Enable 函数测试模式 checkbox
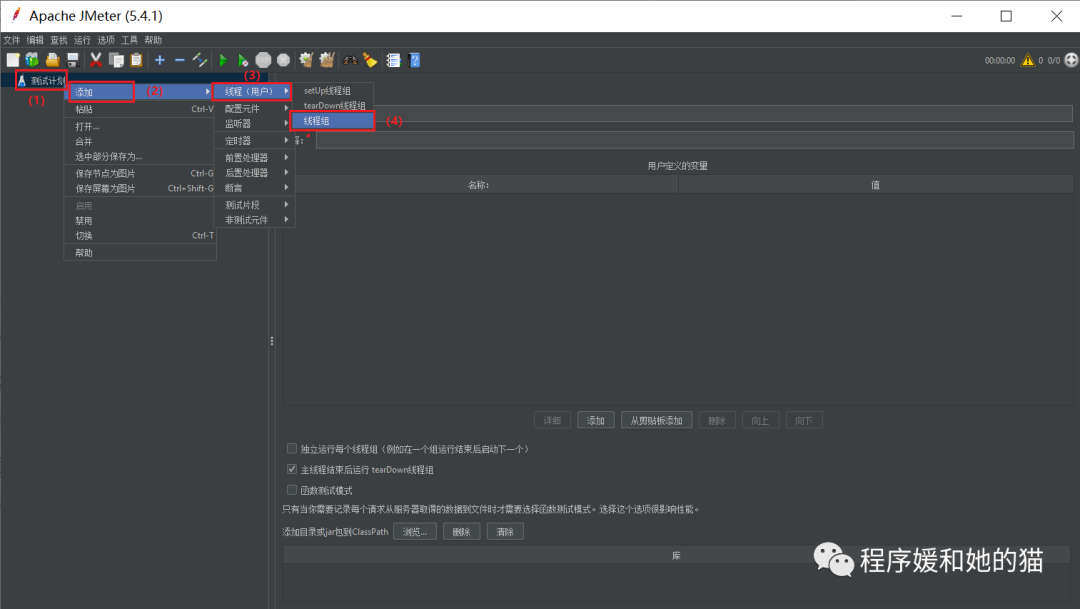Viewport: 1080px width, 609px height. pos(292,490)
